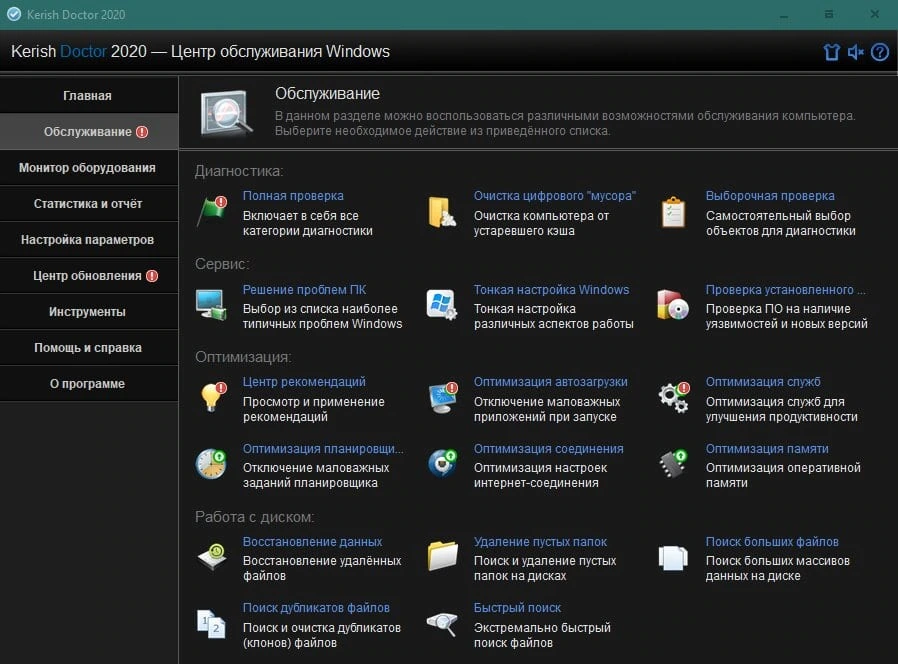This screenshot has height=664, width=898.
Task: Open Помощь и справка section
Action: click(89, 348)
